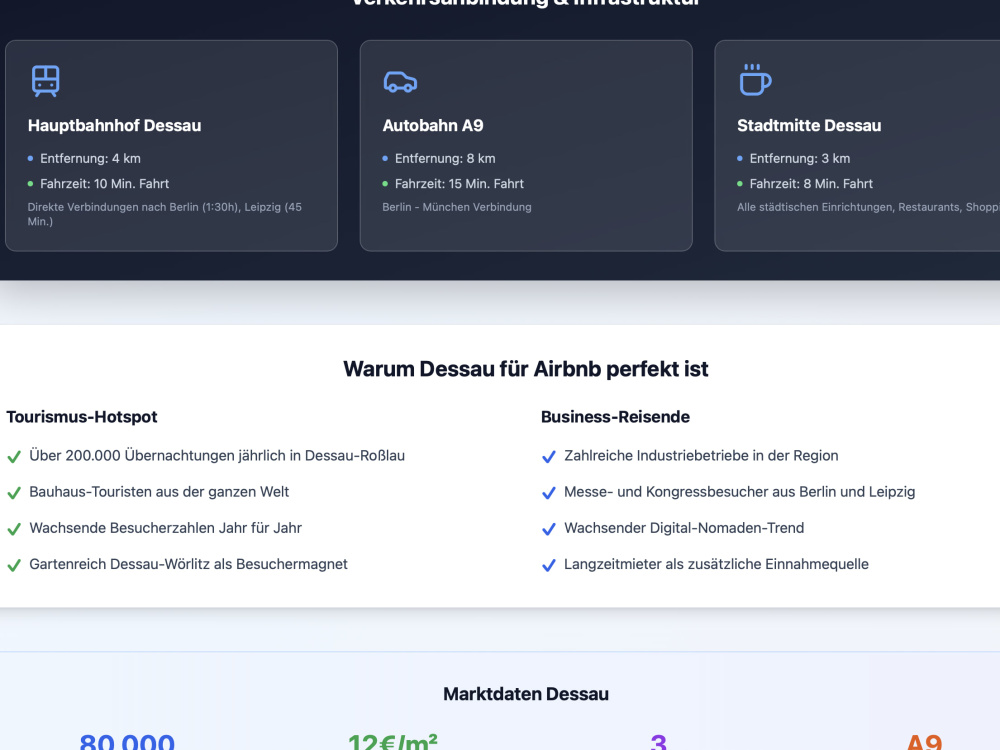The height and width of the screenshot is (750, 1000).
Task: Click 'Fahrzeit: 8 Min. Fahrt' text
Action: (x=811, y=184)
